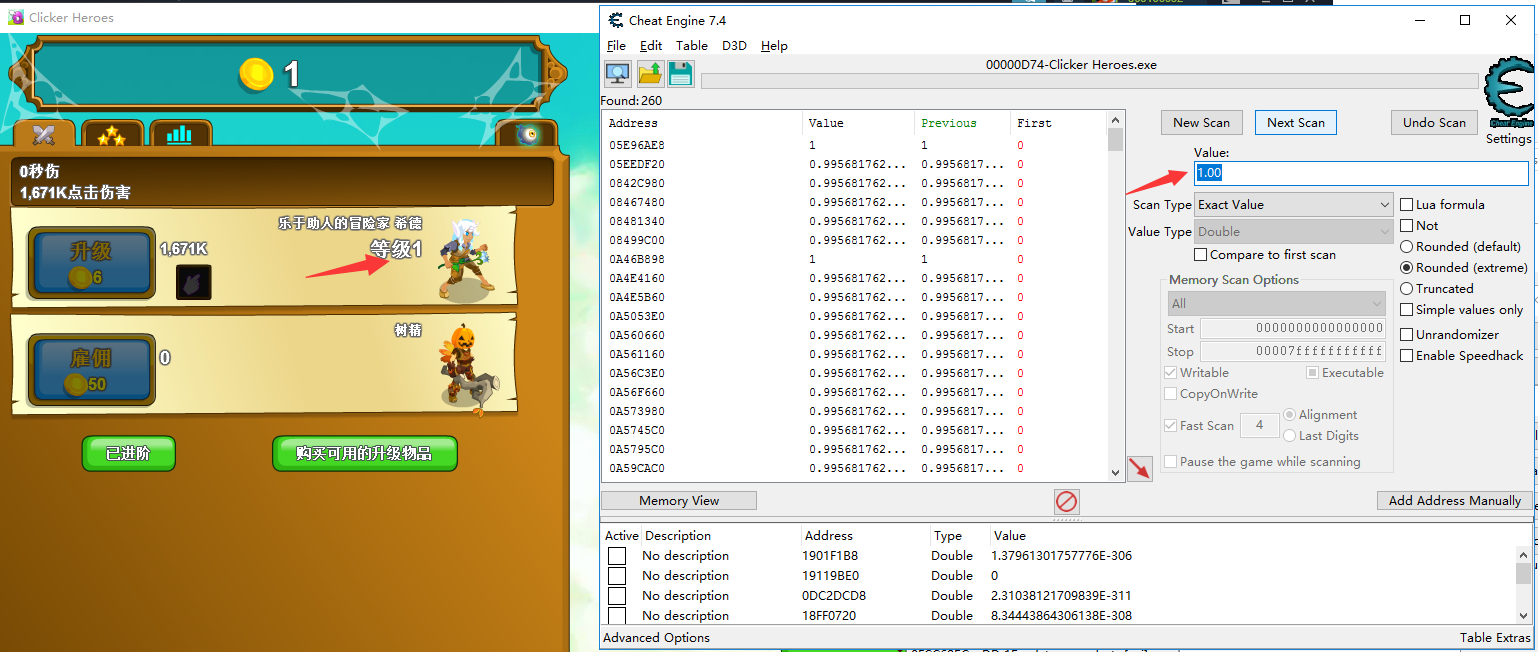This screenshot has width=1538, height=652.
Task: Open the crossed swords heroes tab
Action: click(43, 134)
